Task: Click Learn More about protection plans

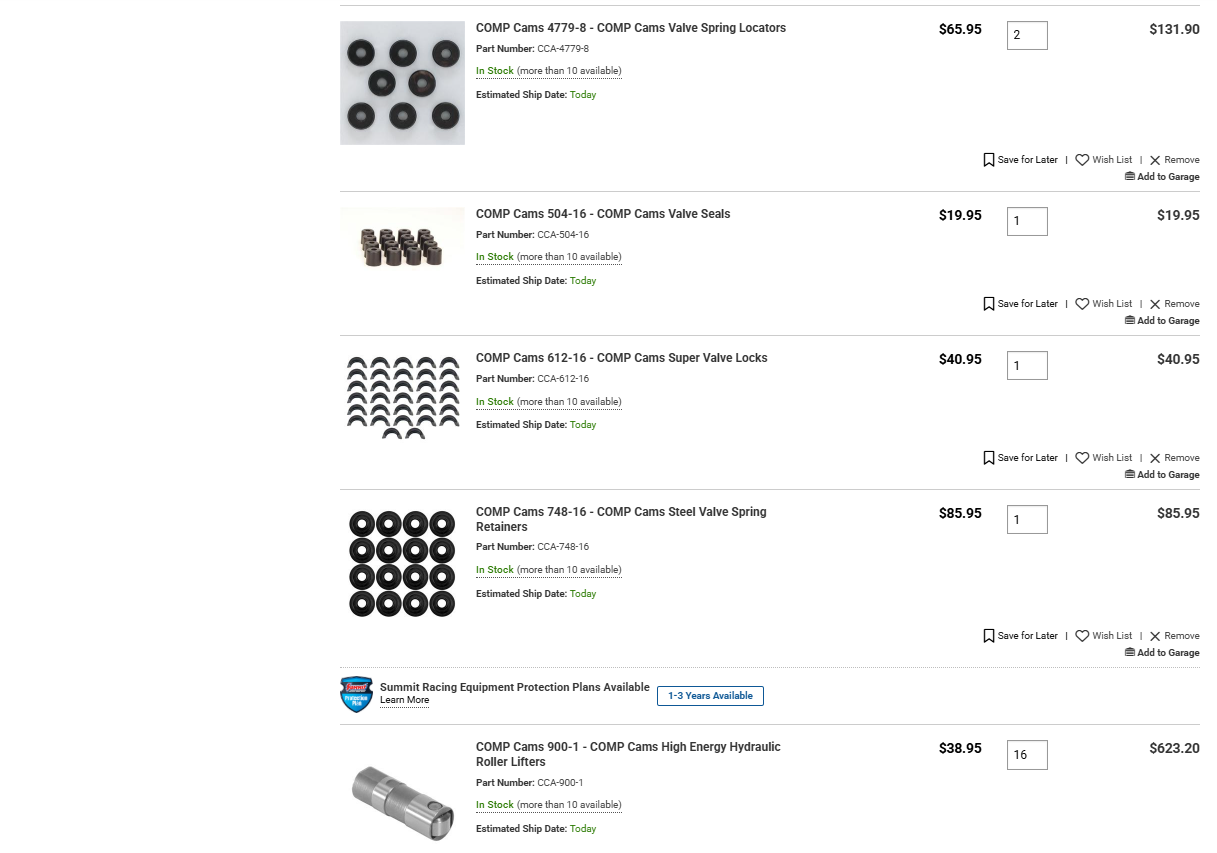Action: (x=404, y=701)
